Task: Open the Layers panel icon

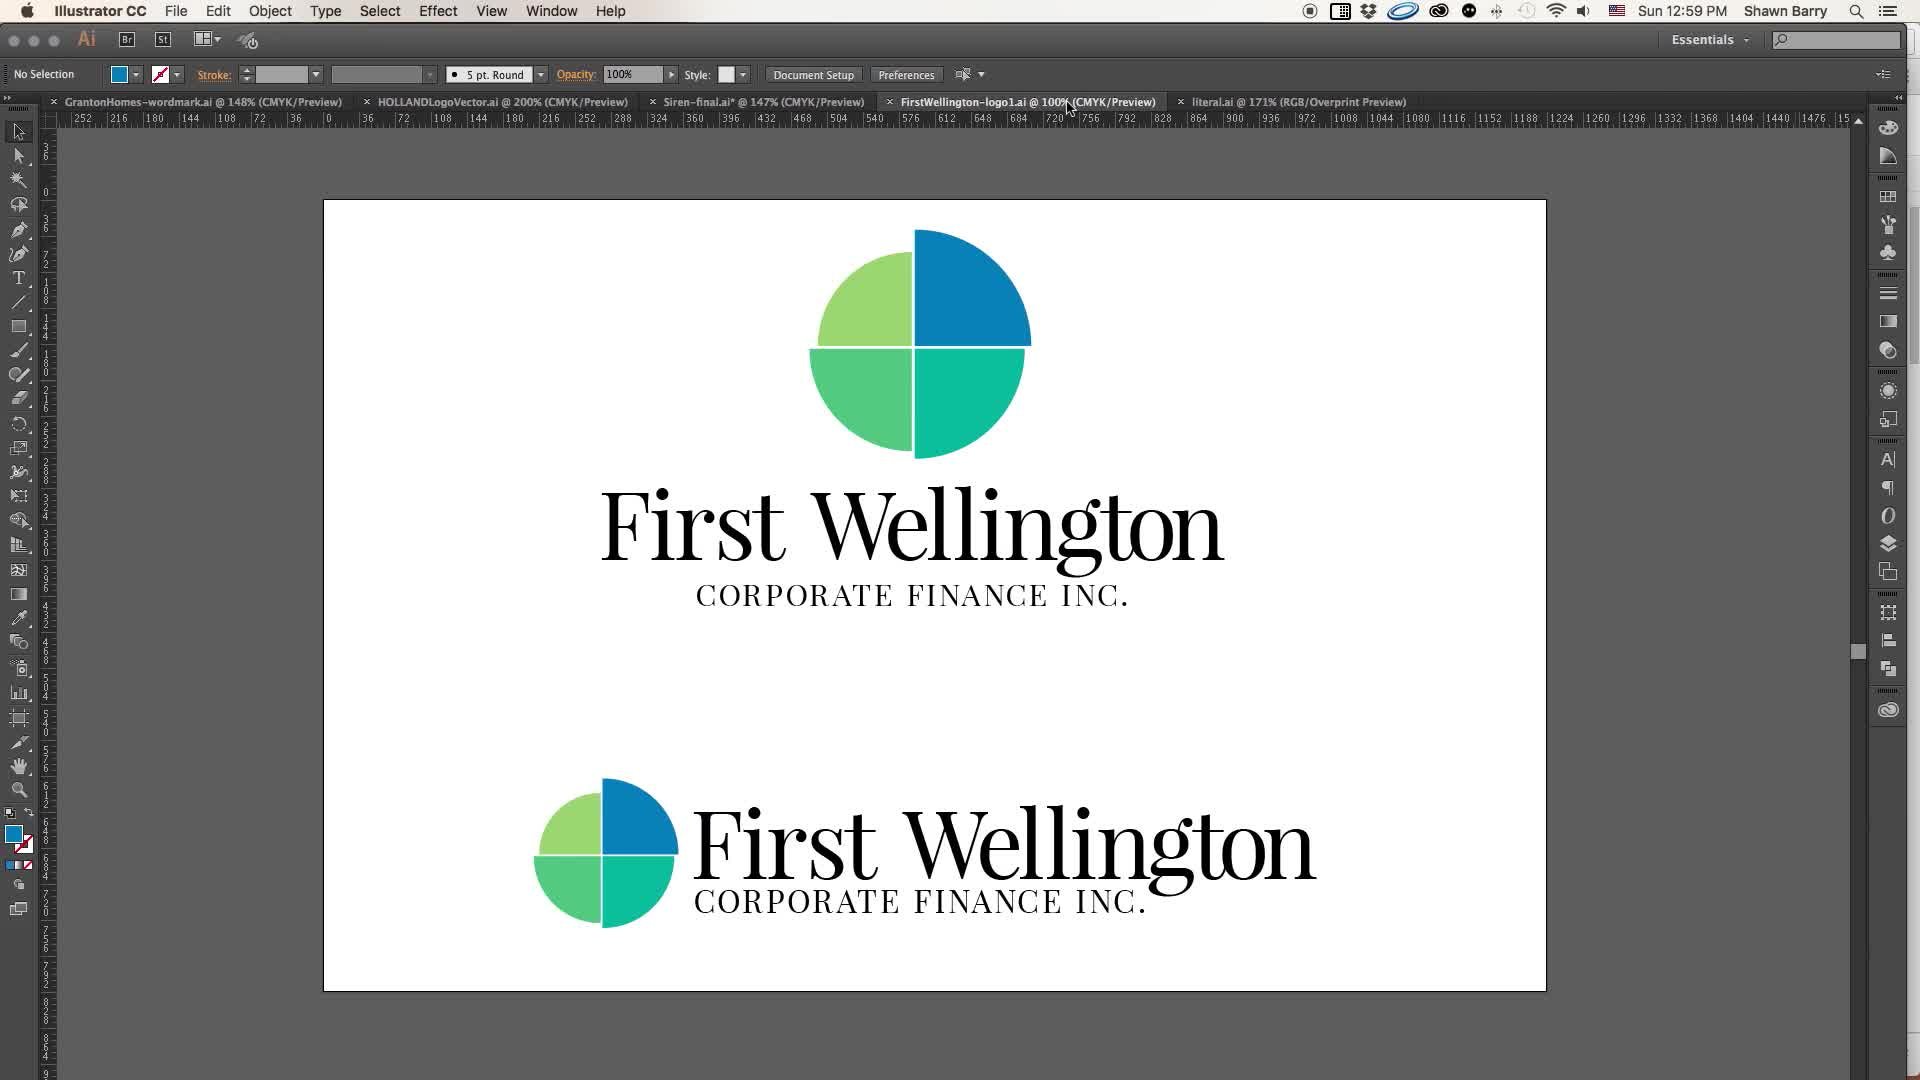Action: tap(1888, 544)
